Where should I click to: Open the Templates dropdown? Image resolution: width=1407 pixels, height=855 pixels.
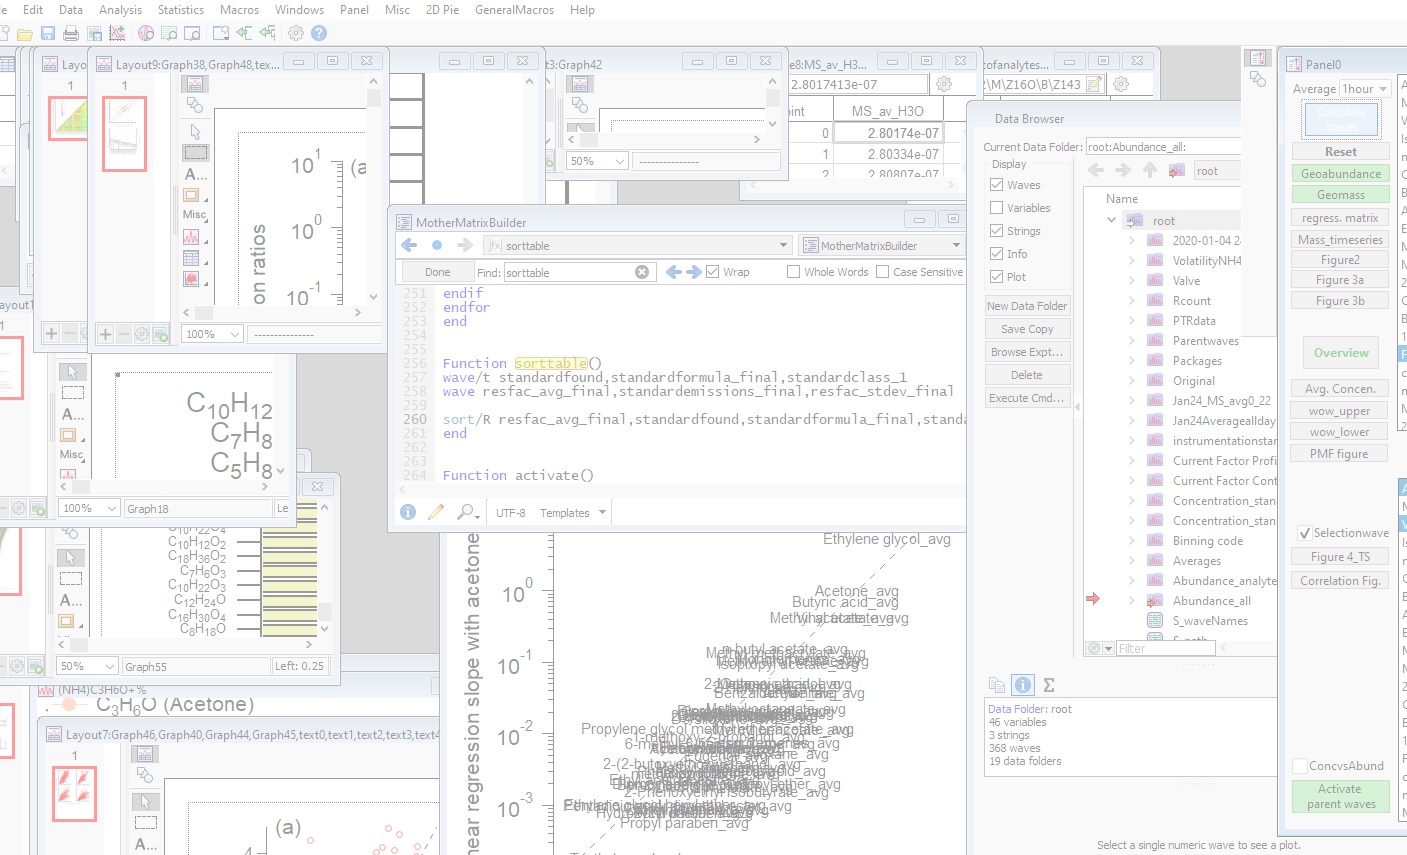pos(573,513)
